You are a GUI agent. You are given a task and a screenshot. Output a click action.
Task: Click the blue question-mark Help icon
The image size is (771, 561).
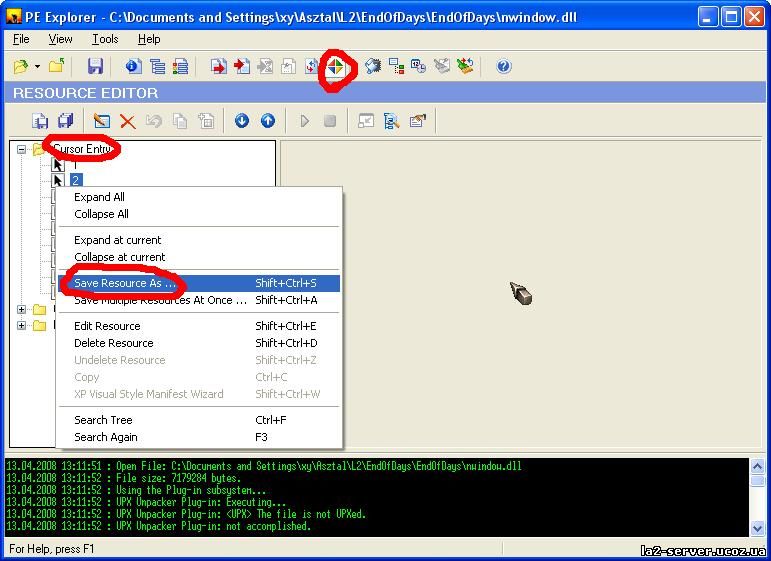(x=504, y=66)
